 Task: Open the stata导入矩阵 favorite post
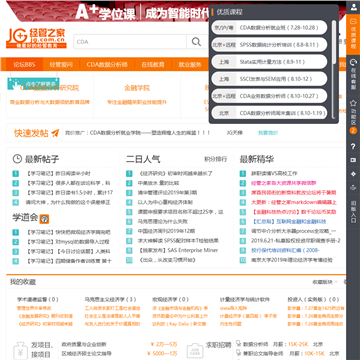coord(233,308)
